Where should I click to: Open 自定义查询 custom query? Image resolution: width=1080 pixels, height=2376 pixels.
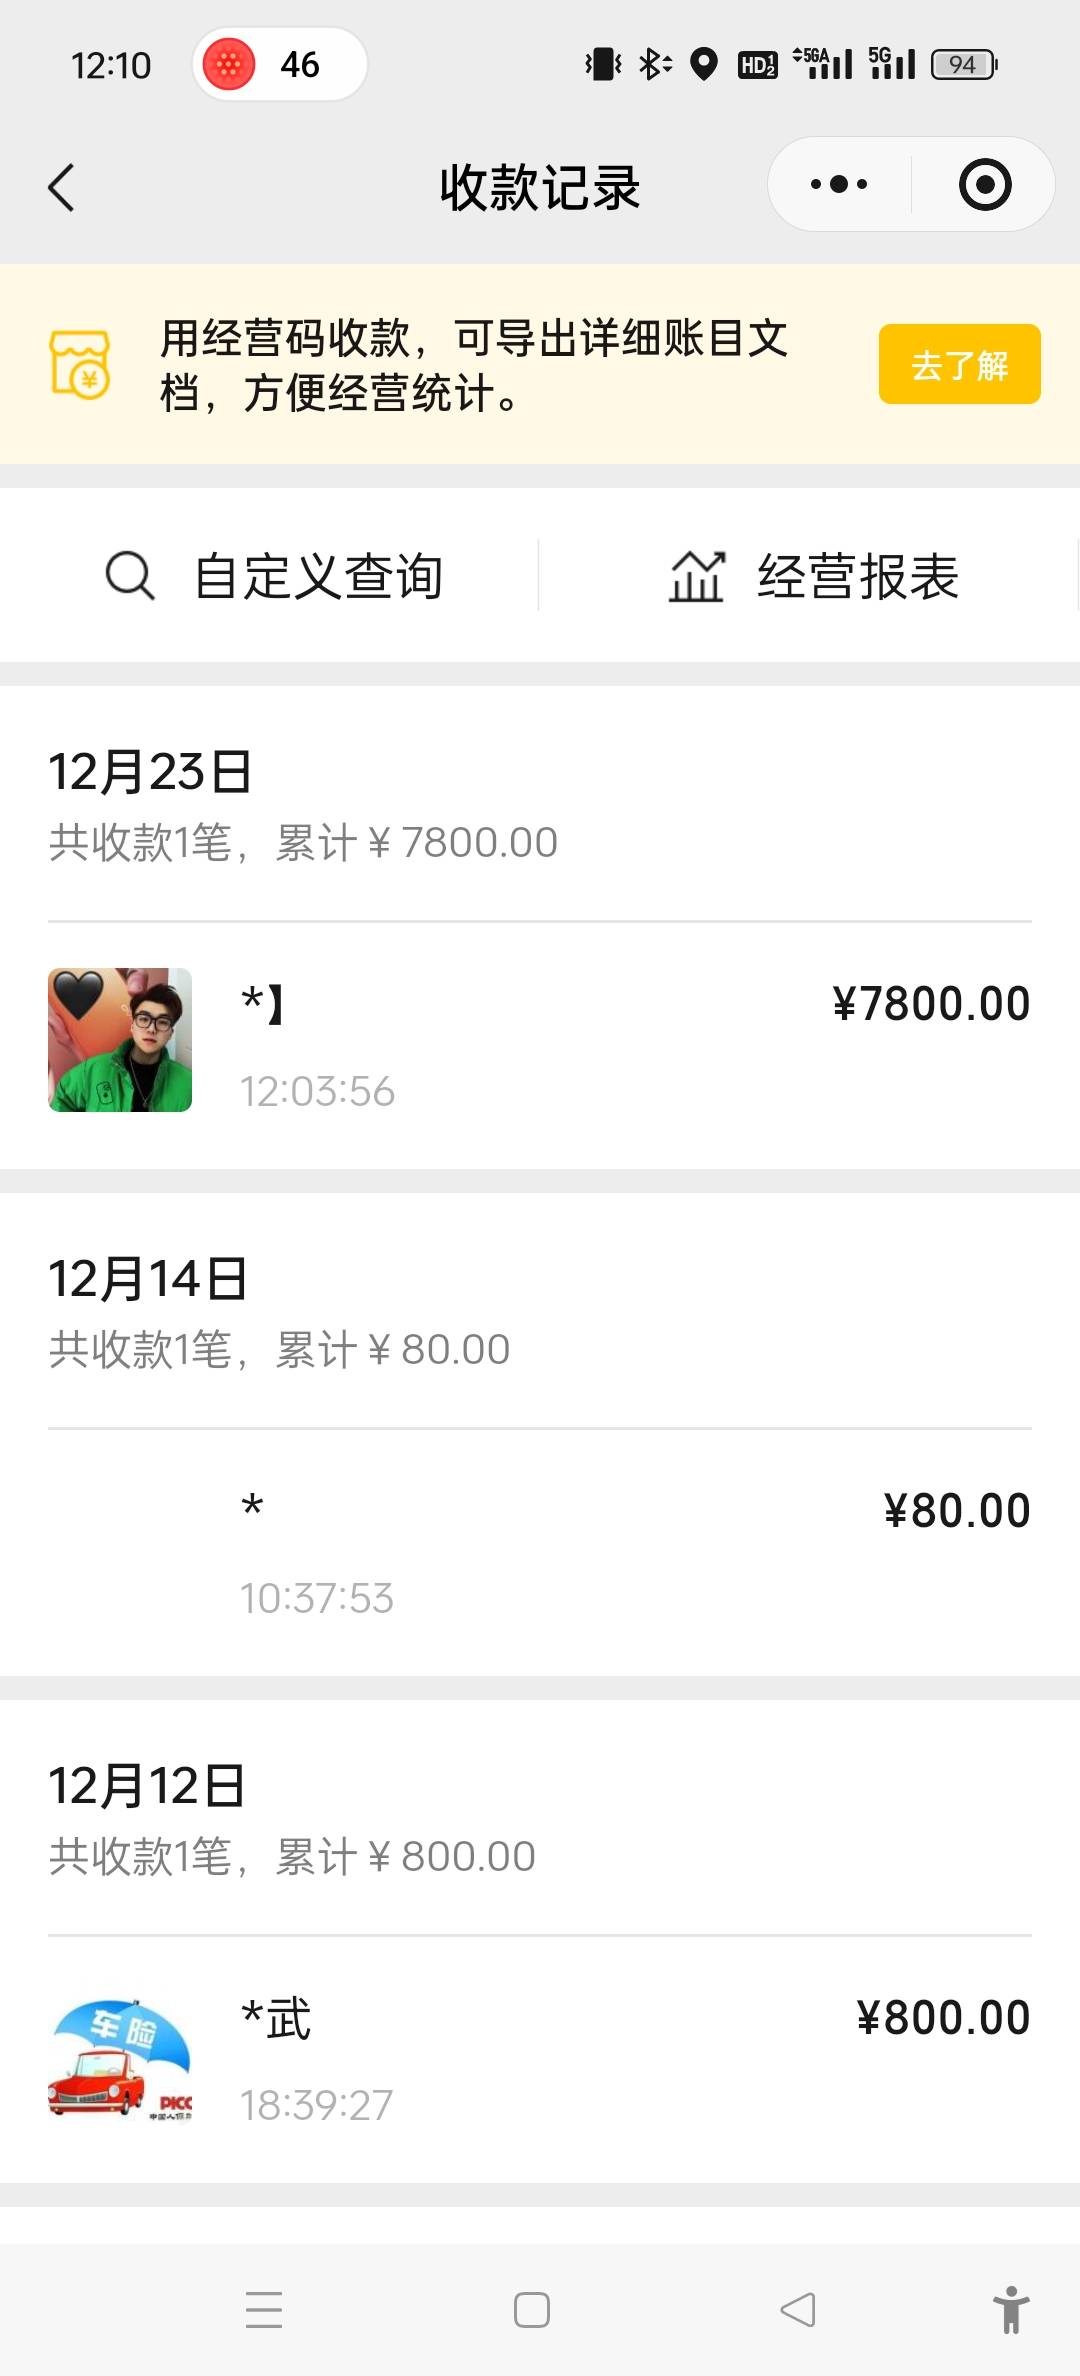318,576
